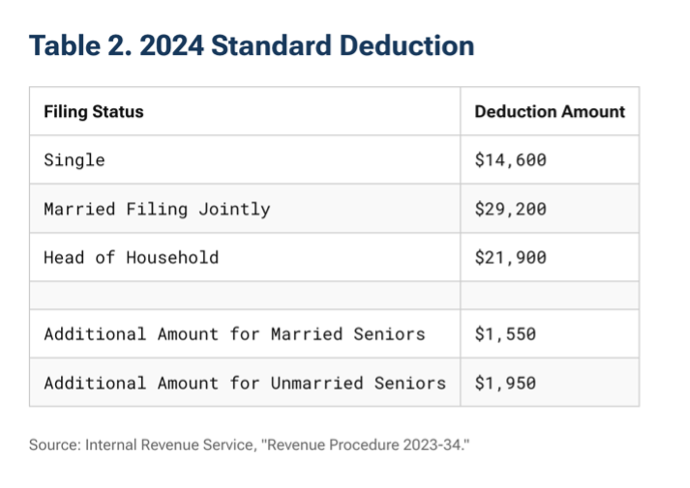Click the Head of Household cell
This screenshot has width=690, height=488.
click(x=131, y=257)
